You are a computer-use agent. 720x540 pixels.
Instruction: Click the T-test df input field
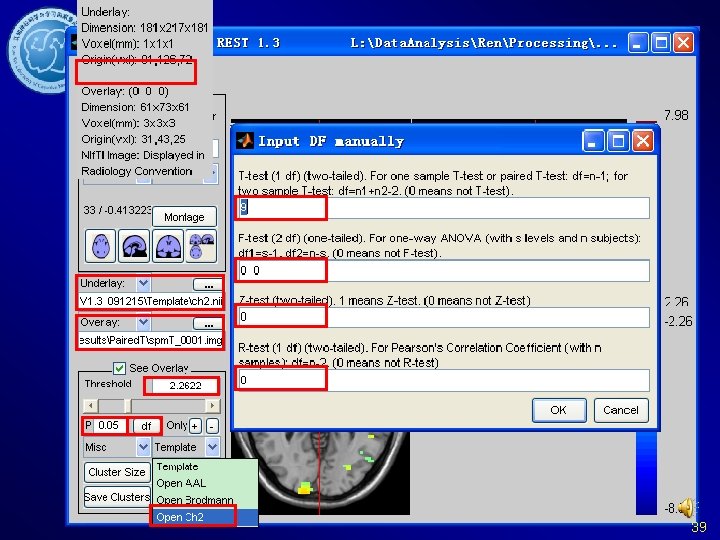pos(444,208)
